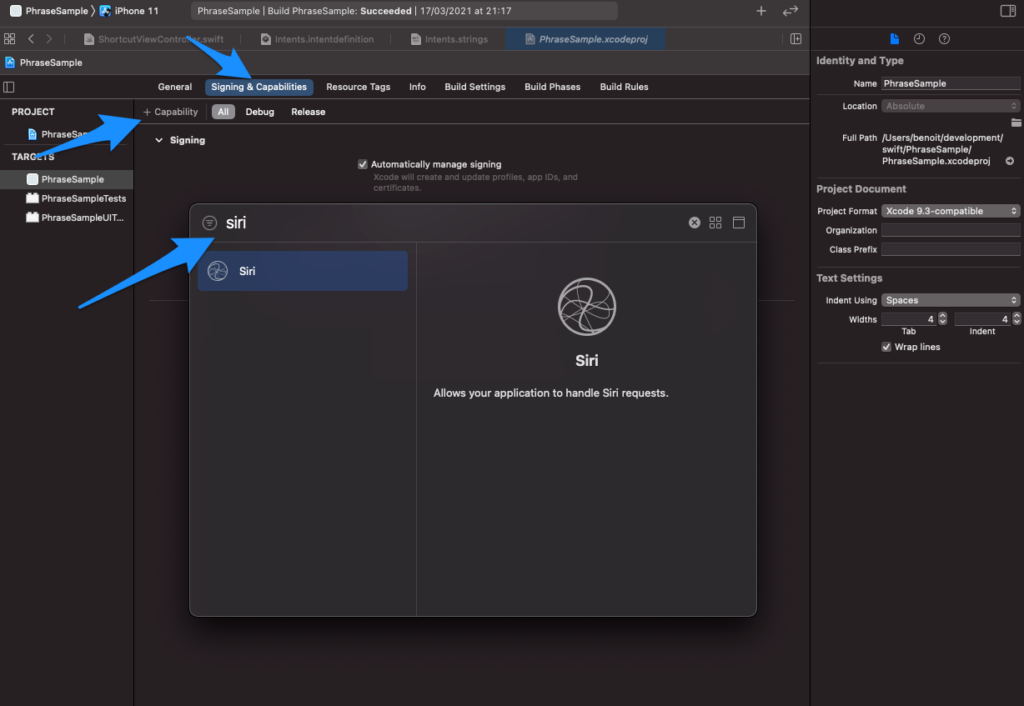Reveal full path in Finder arrow
Viewport: 1024px width, 706px height.
pos(1010,161)
